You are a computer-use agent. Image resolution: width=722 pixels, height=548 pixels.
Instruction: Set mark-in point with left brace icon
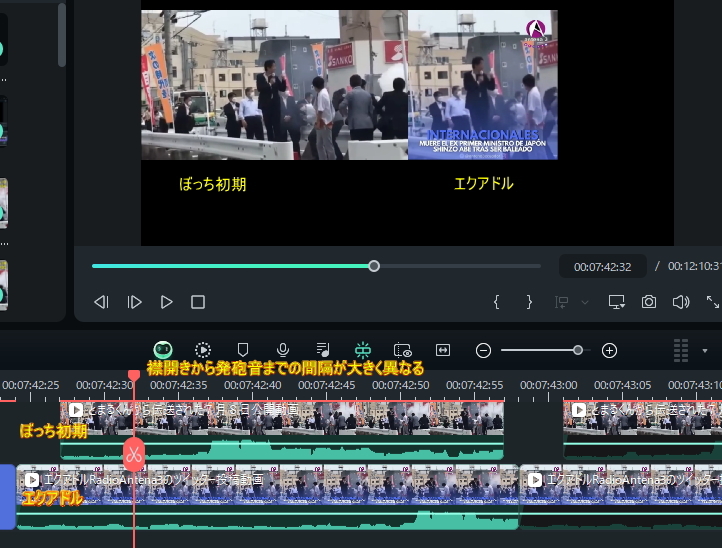point(496,302)
